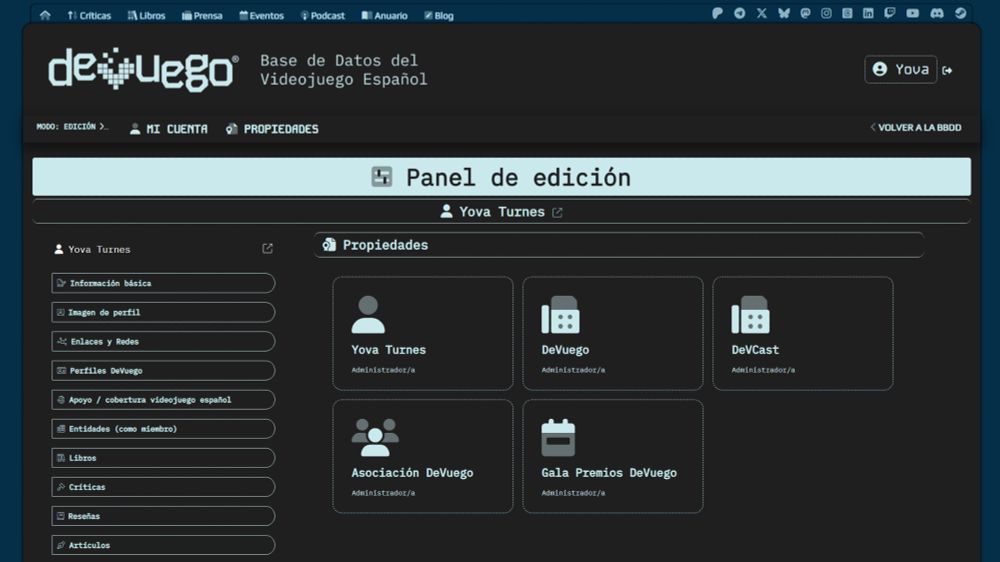
Task: Click the person icon on Yova Turnes card
Action: pos(368,314)
